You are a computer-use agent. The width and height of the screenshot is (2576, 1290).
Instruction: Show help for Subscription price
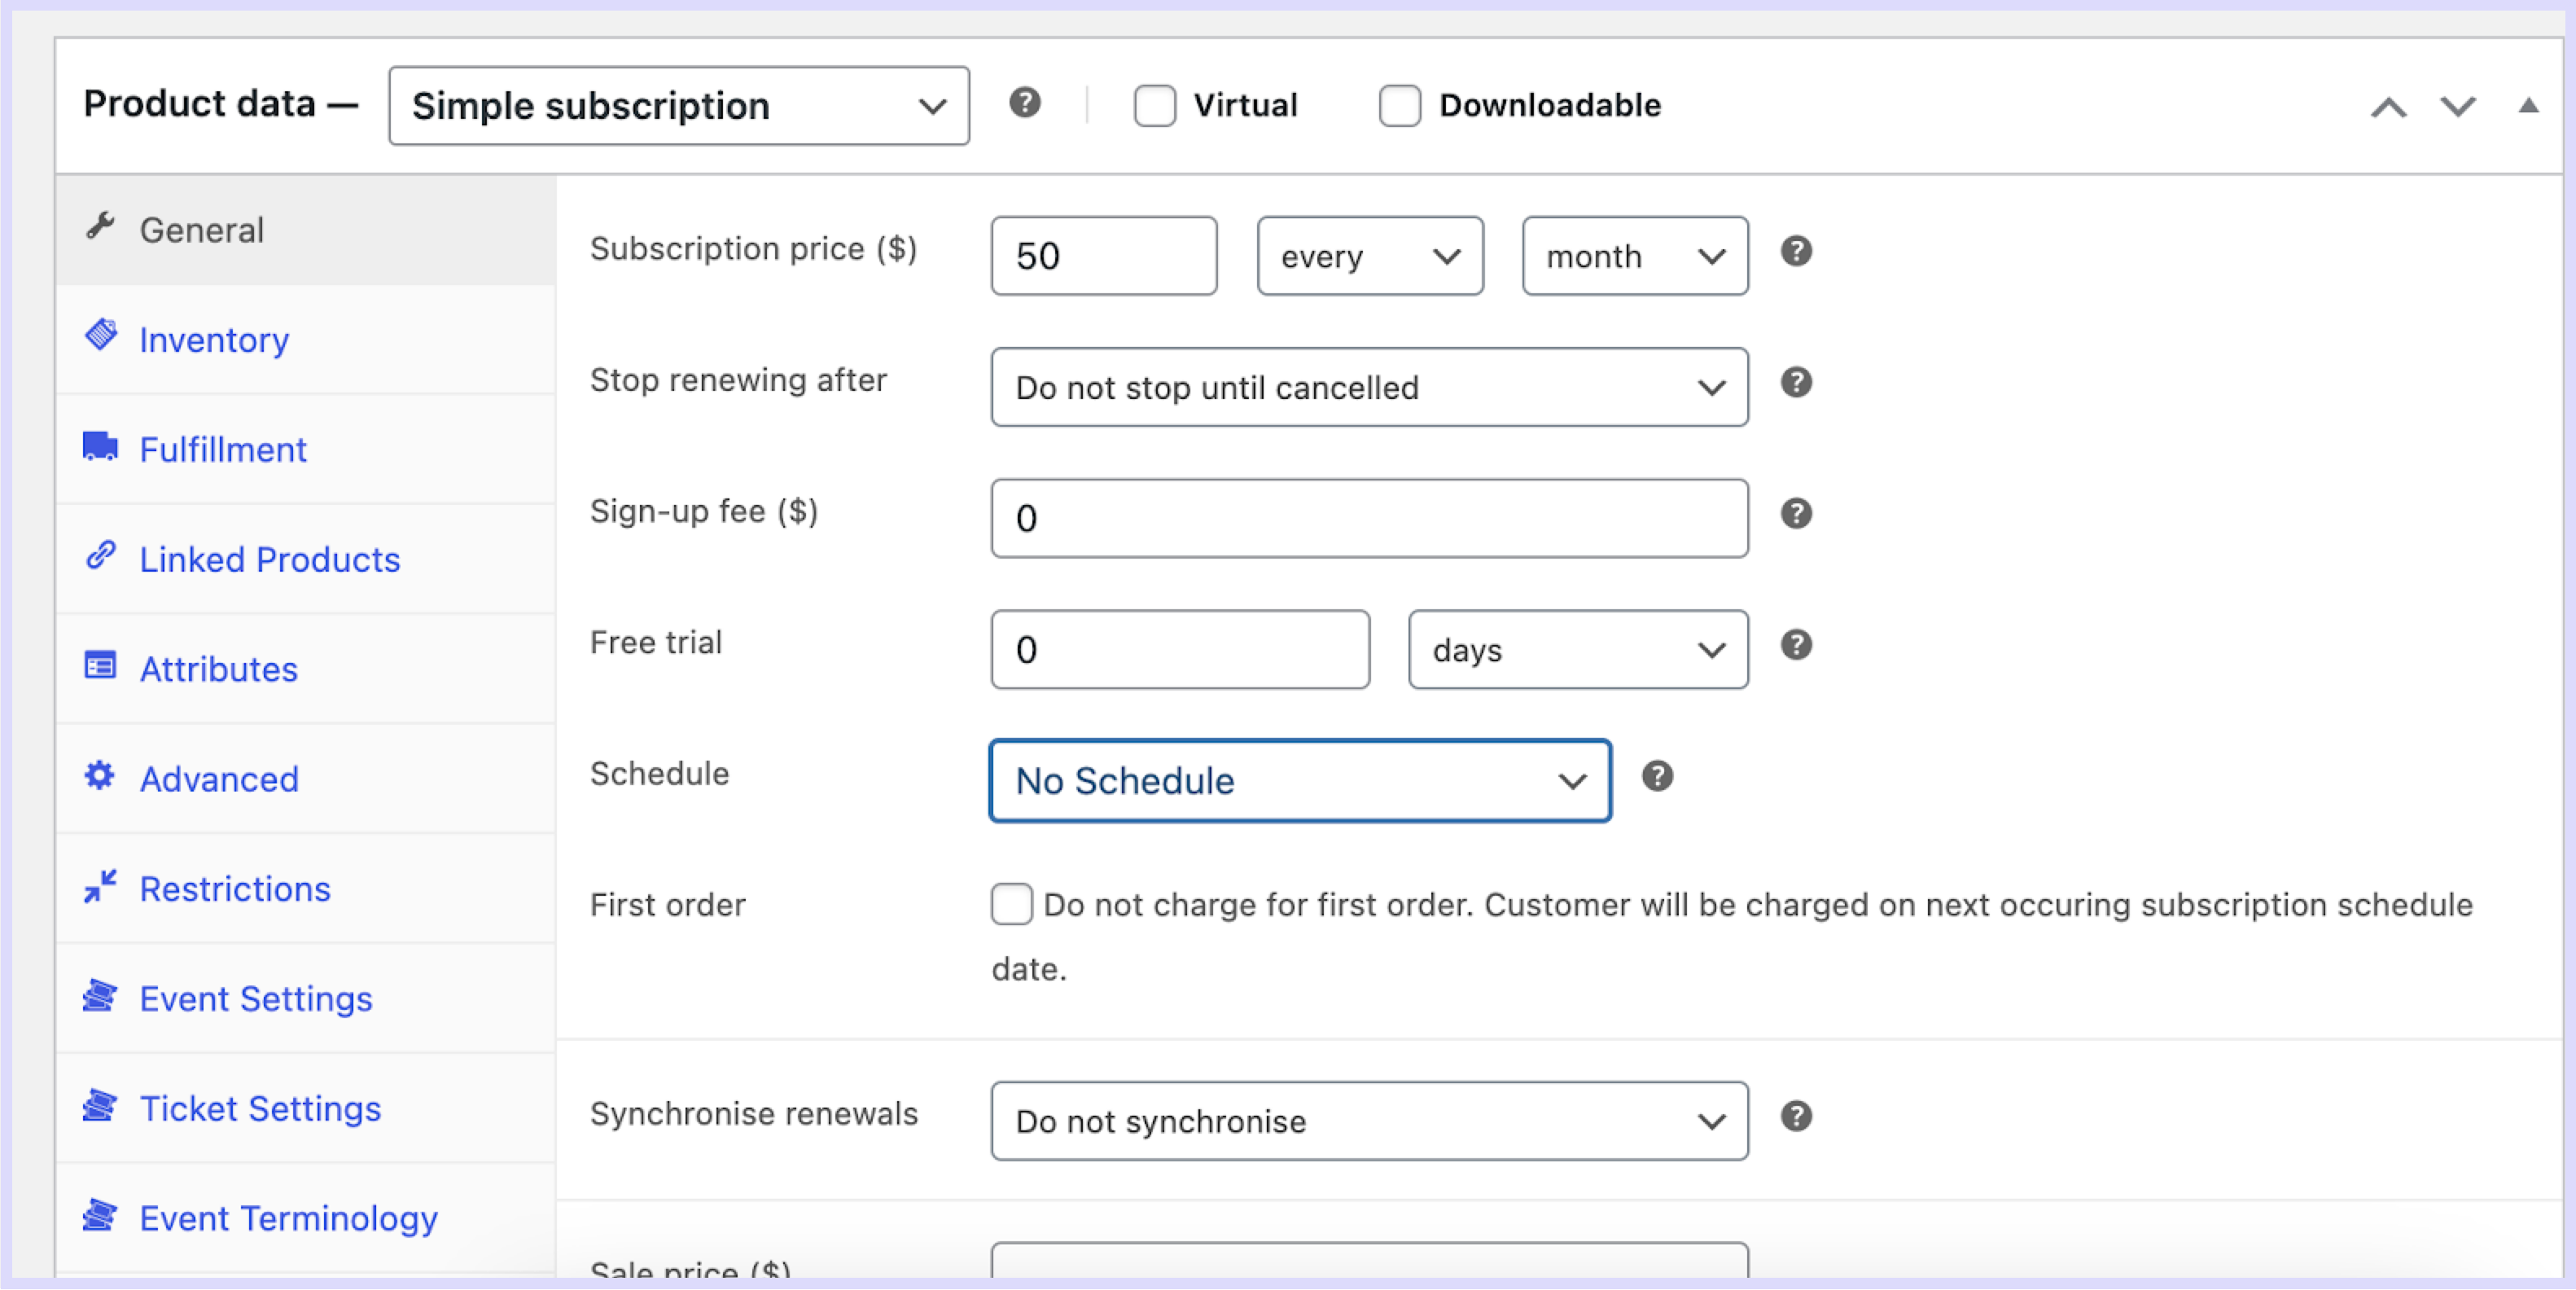click(1797, 251)
